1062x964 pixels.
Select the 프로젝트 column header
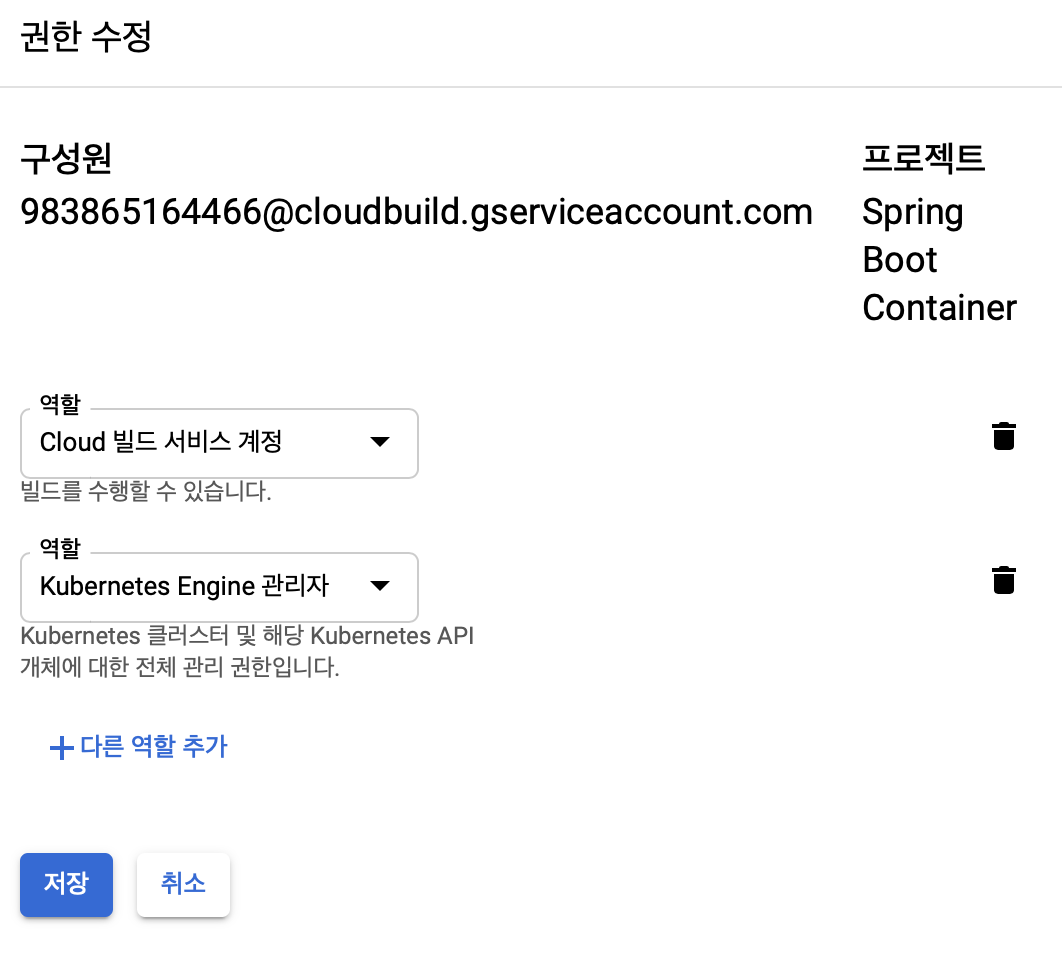pos(923,157)
